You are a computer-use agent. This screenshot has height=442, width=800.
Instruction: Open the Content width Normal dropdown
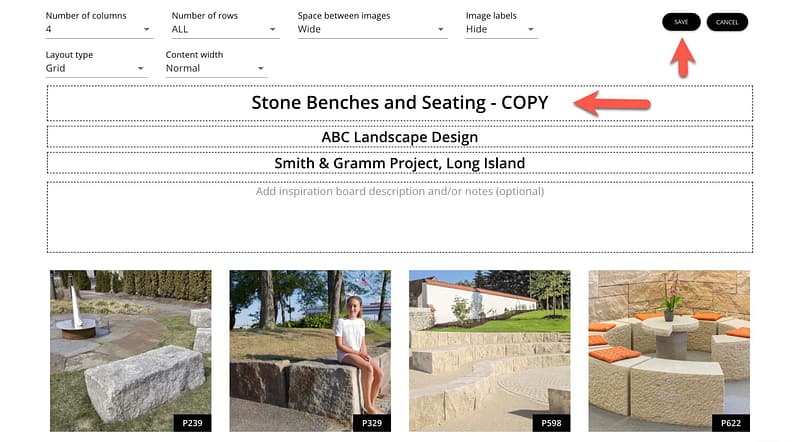coord(216,69)
